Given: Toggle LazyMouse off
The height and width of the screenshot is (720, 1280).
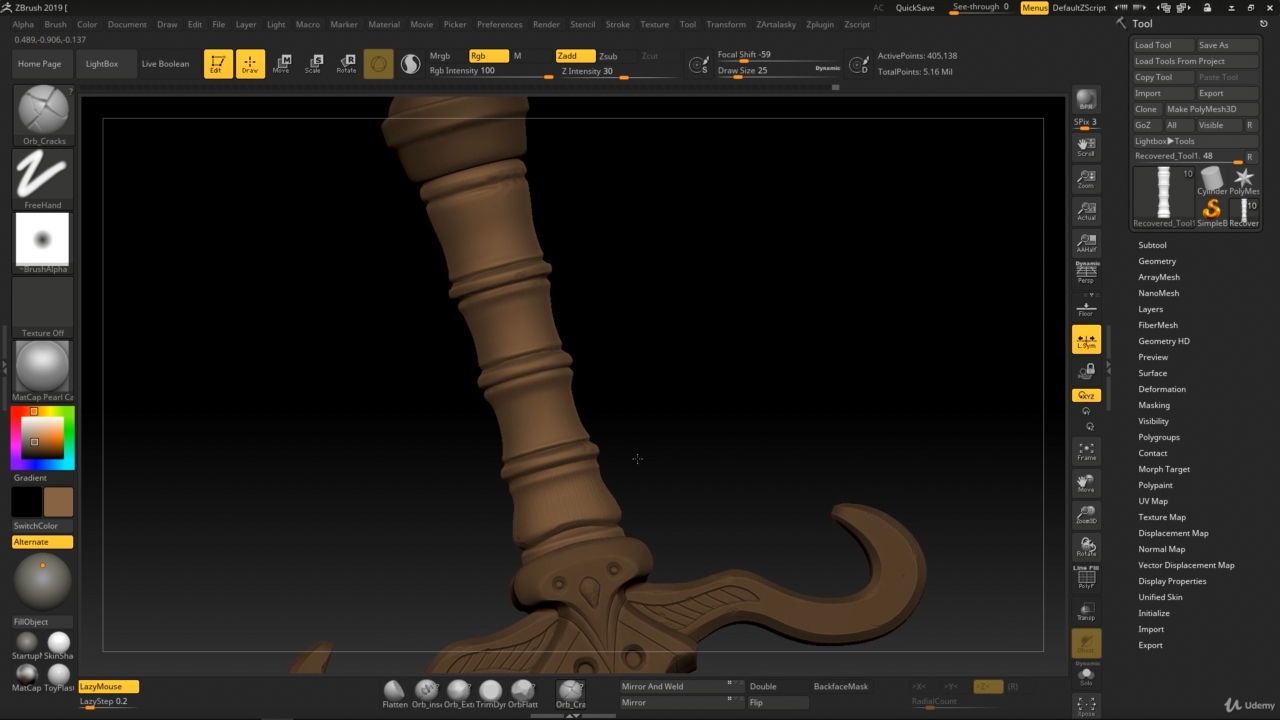Looking at the screenshot, I should tap(108, 687).
